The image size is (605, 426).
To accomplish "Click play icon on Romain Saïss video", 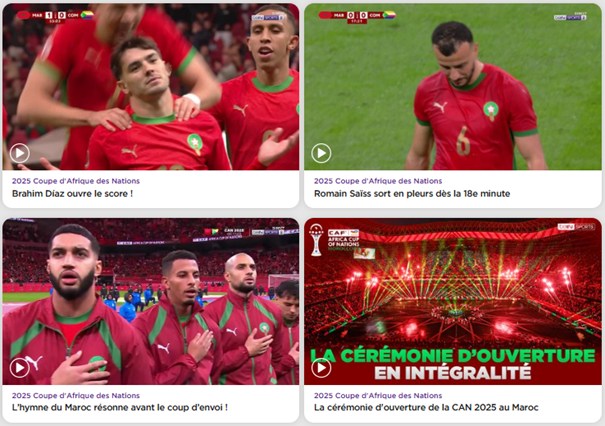I will [321, 153].
